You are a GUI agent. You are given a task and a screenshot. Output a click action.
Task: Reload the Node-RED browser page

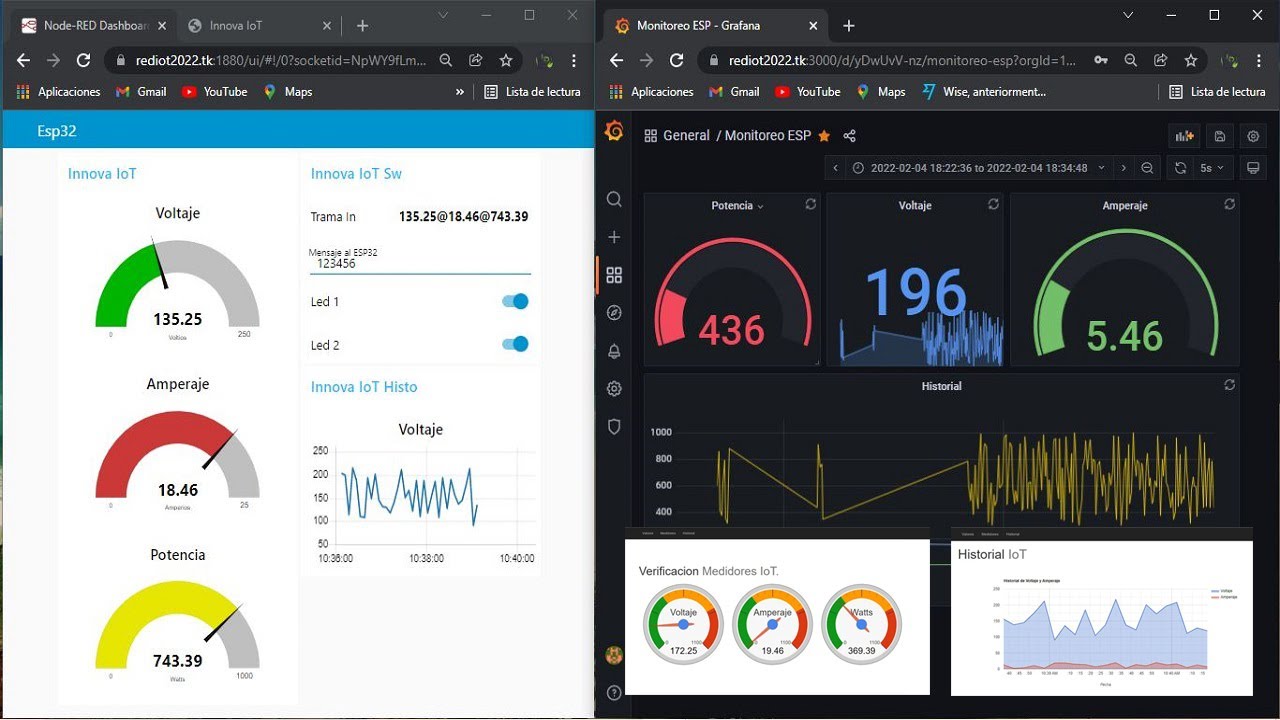[84, 61]
